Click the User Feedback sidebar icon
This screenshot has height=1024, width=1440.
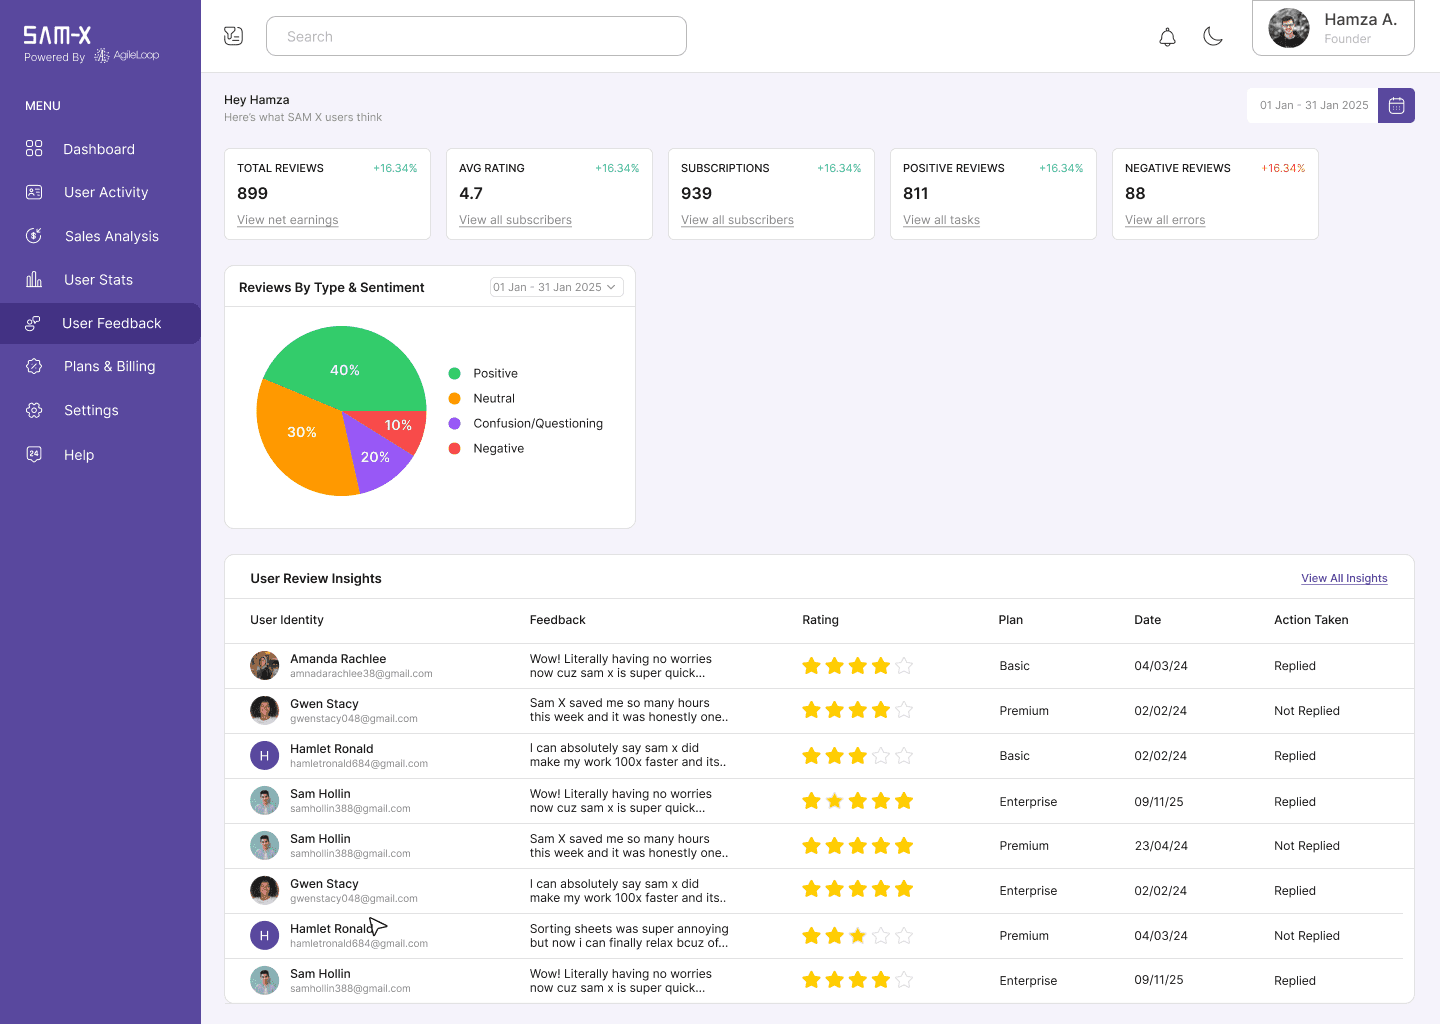tap(33, 323)
